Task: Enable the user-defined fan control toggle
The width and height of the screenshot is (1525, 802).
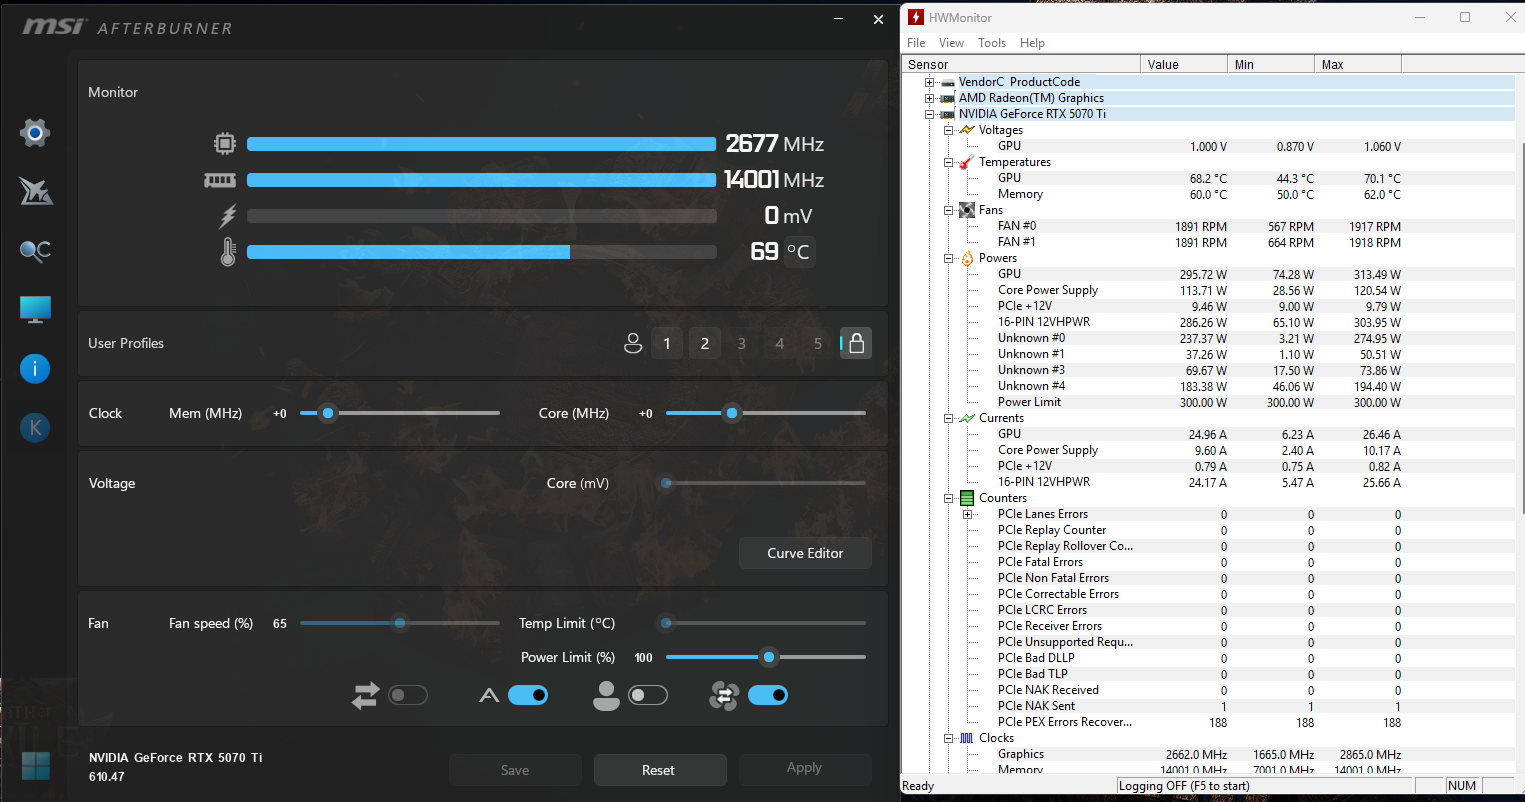Action: pos(648,695)
